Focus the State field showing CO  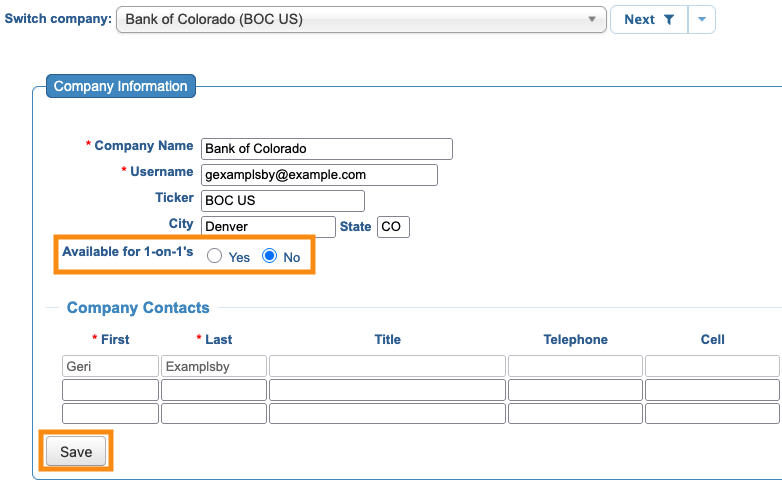point(393,227)
